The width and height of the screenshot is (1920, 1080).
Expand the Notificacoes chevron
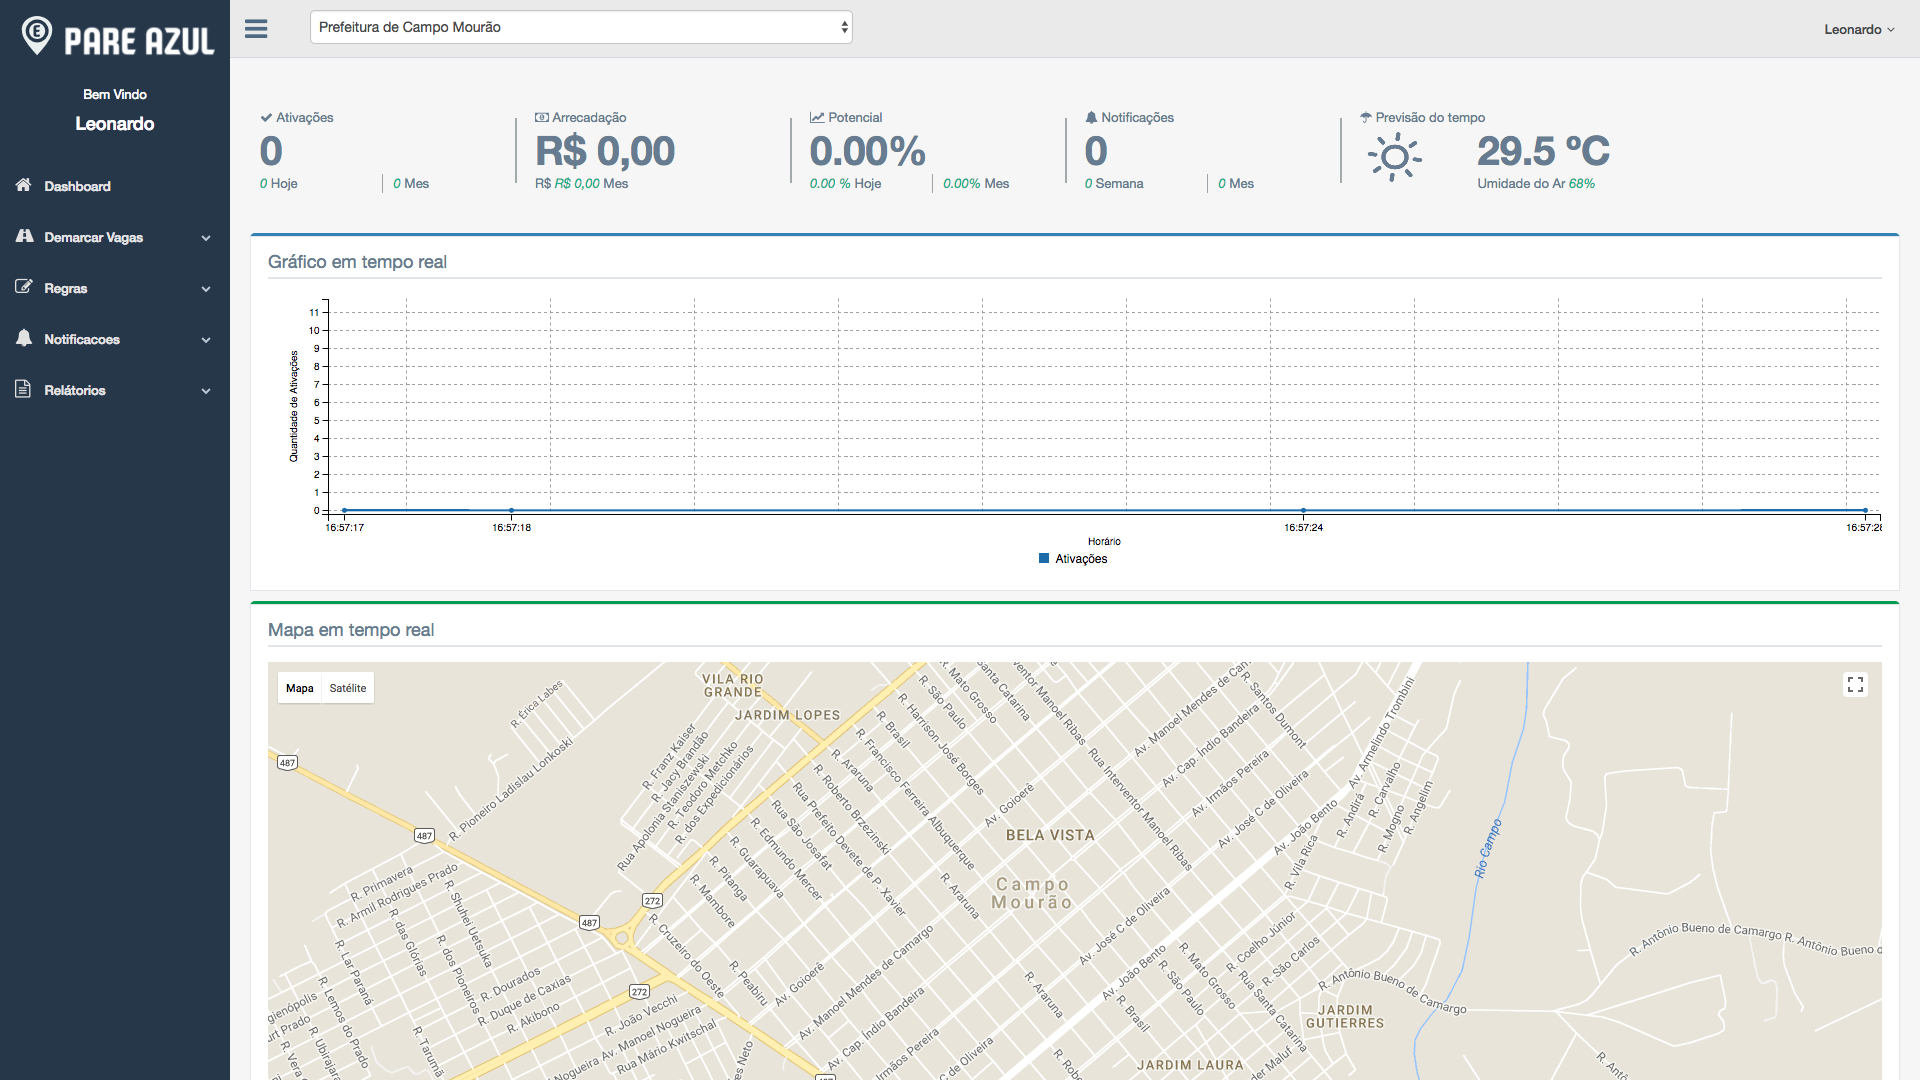206,340
